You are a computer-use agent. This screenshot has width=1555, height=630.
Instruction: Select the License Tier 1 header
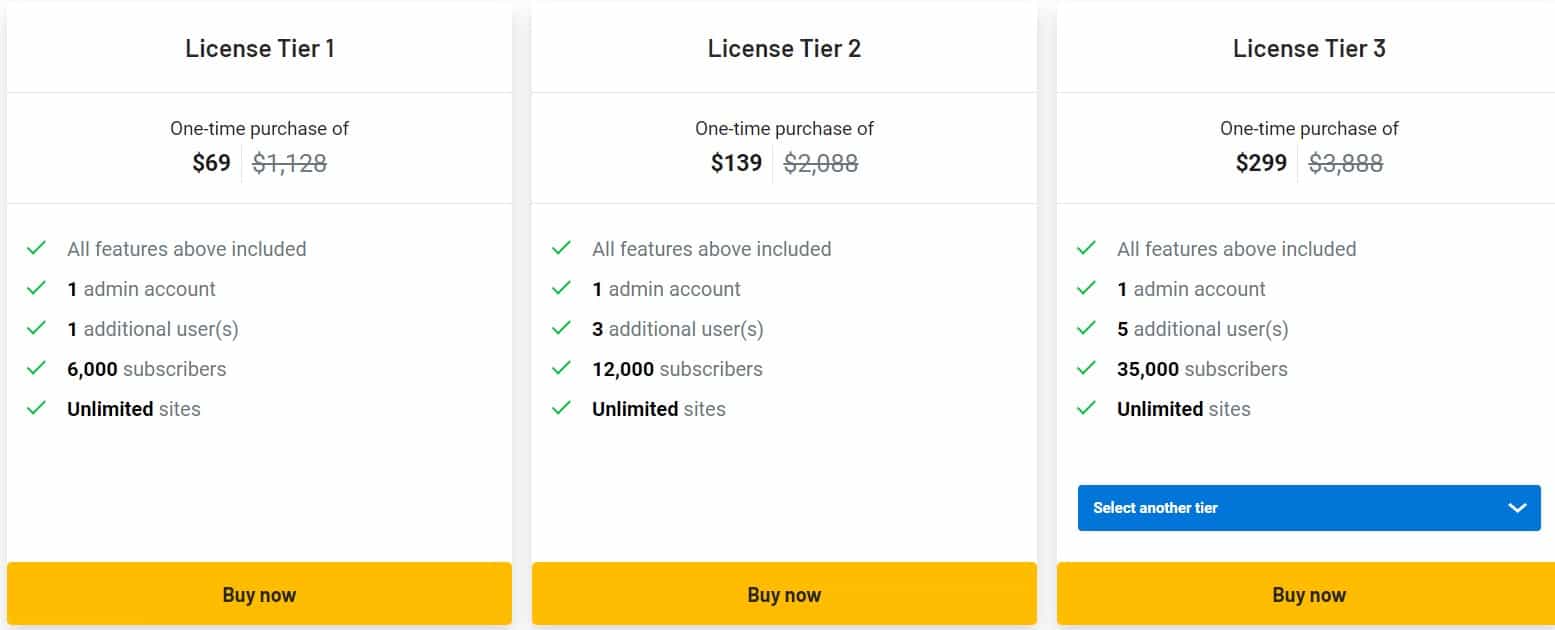pyautogui.click(x=259, y=48)
